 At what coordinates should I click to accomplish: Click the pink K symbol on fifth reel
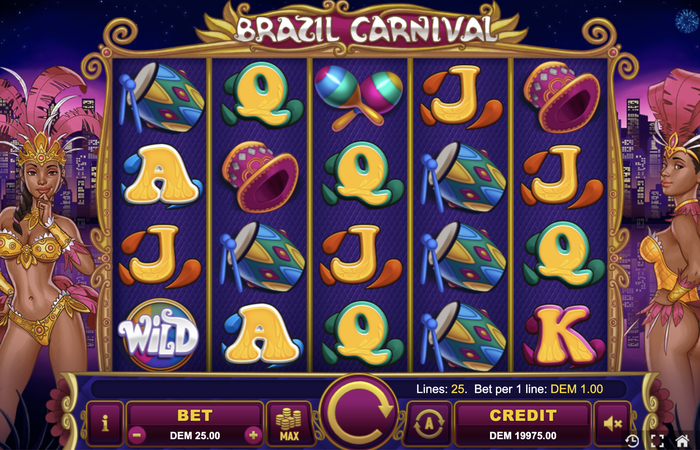pyautogui.click(x=563, y=336)
